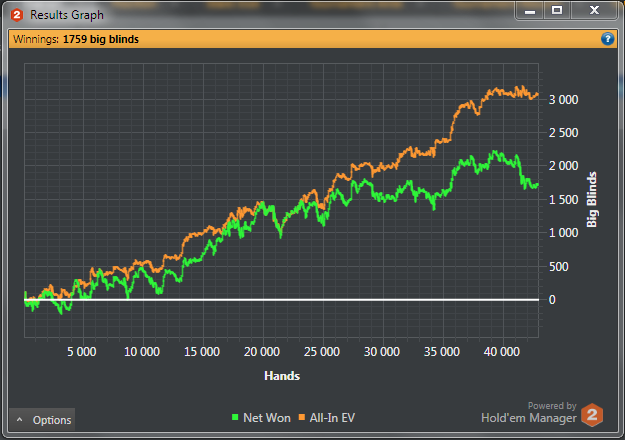Viewport: 625px width, 440px height.
Task: Click the blue help question mark icon
Action: coord(607,39)
